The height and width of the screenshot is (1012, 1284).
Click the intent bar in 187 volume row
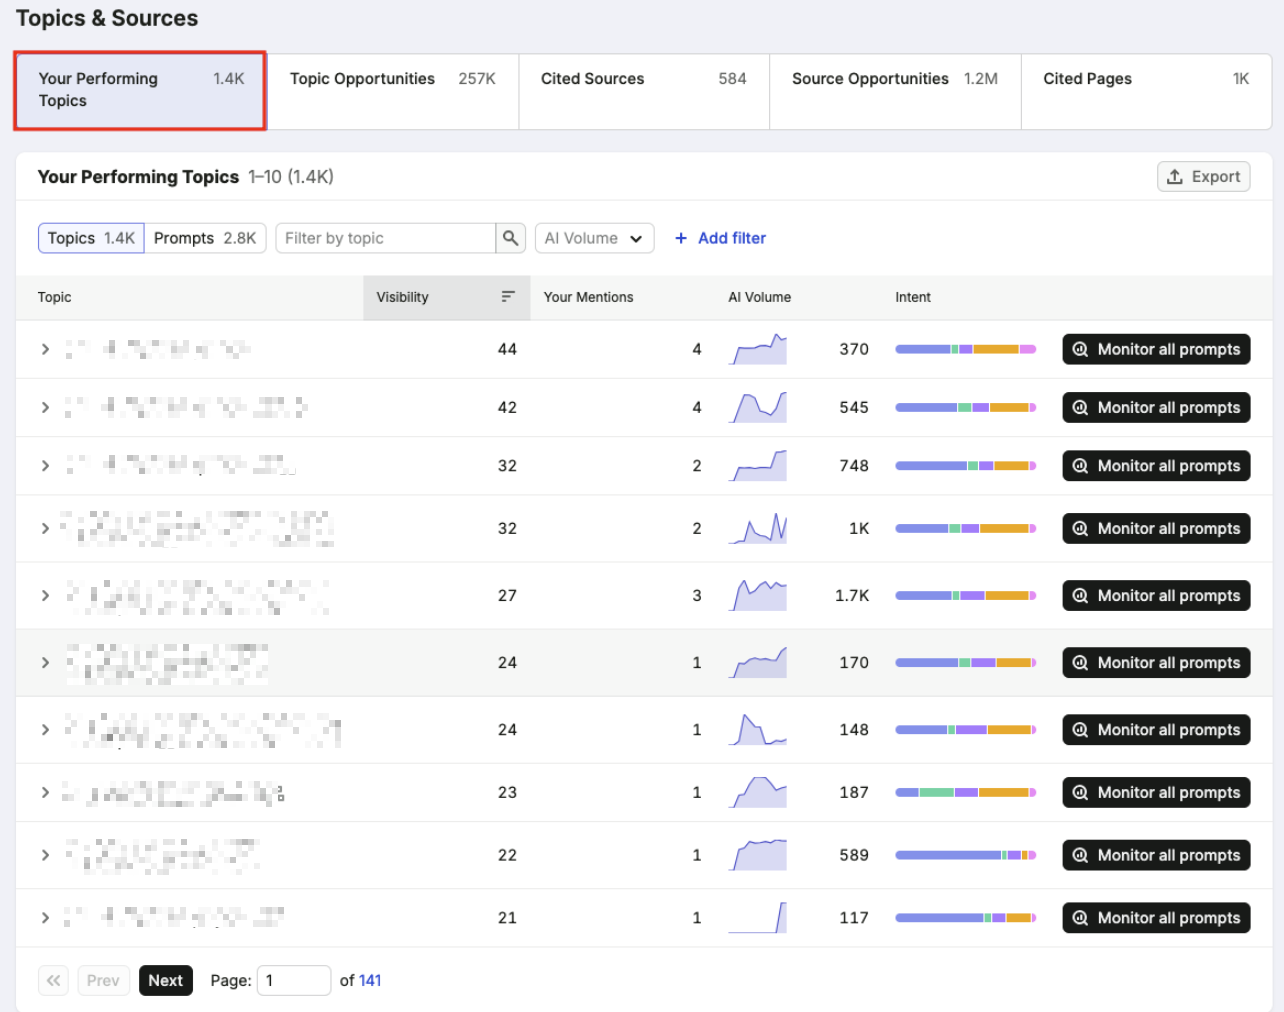[966, 792]
